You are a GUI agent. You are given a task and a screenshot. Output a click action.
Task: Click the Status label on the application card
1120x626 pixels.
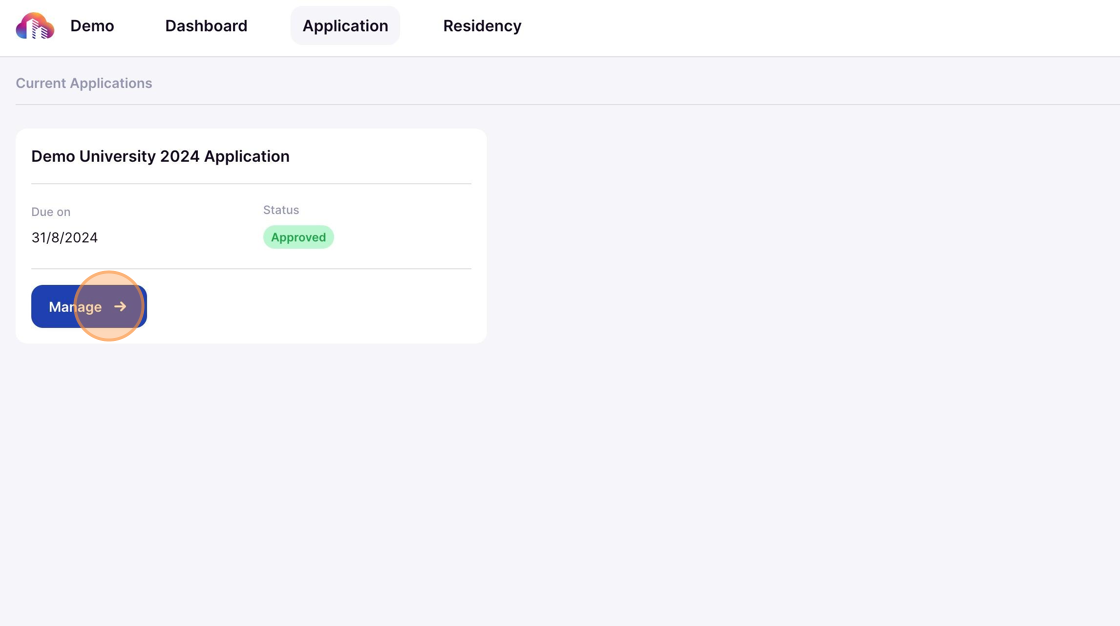coord(281,210)
